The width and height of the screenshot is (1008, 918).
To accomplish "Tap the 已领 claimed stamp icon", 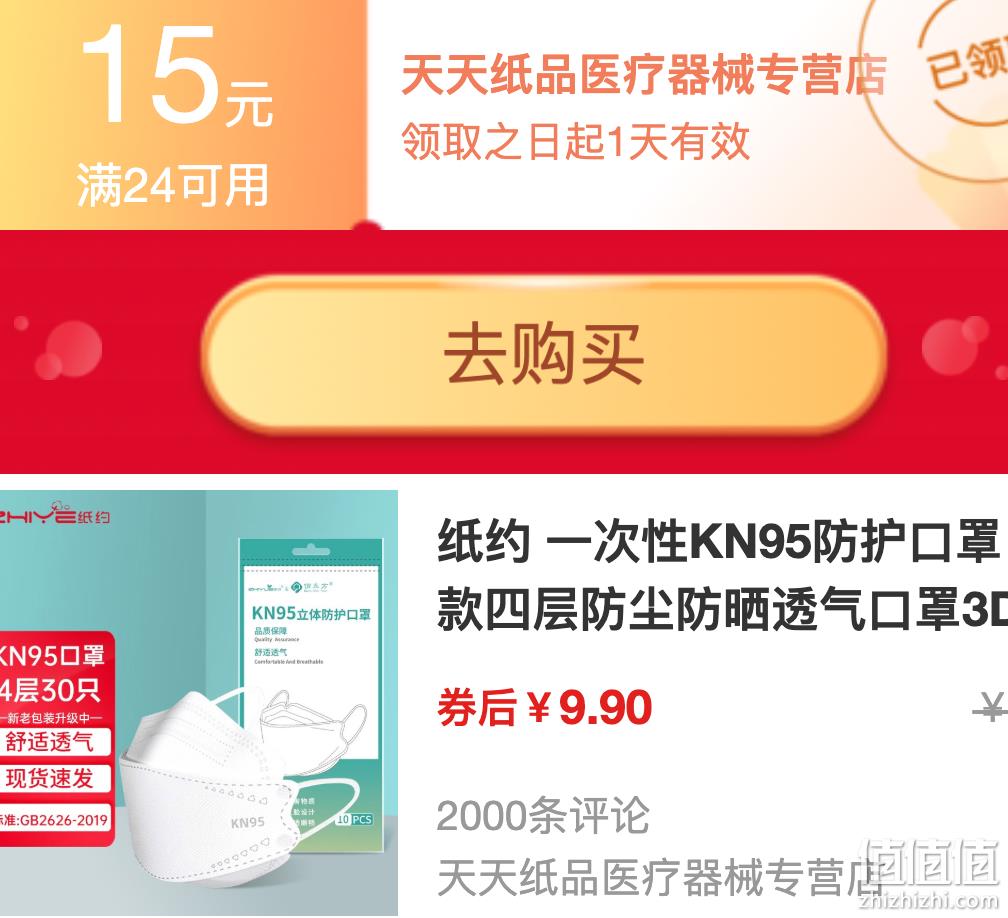I will click(x=951, y=64).
